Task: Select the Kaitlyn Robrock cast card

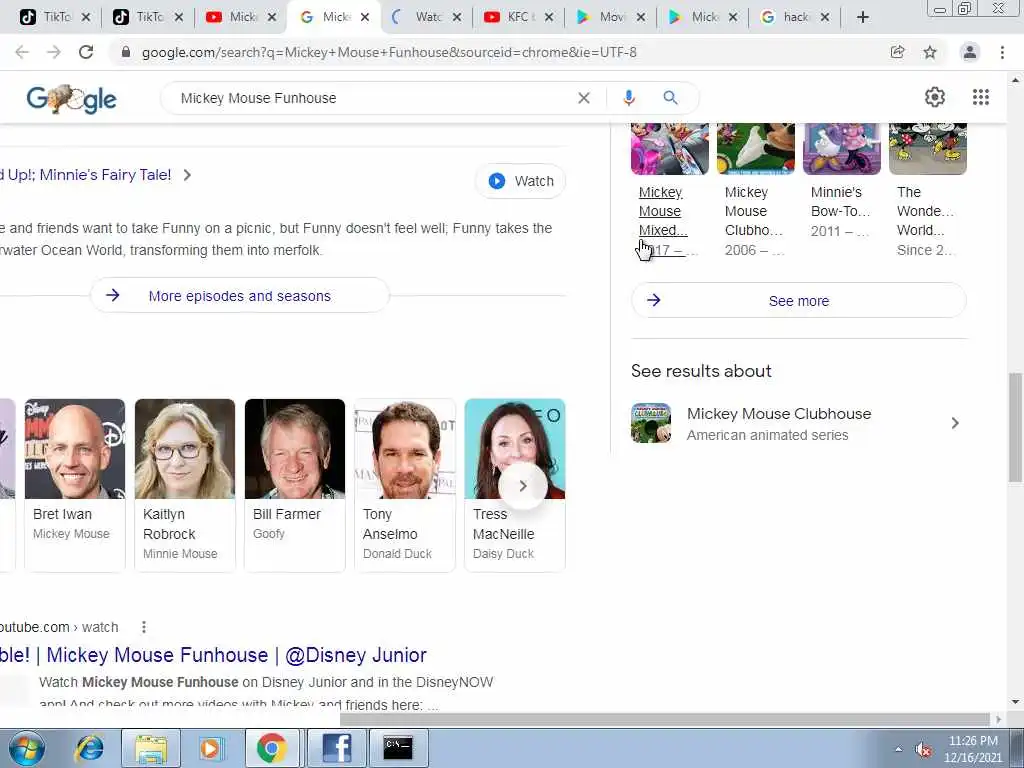Action: point(185,485)
